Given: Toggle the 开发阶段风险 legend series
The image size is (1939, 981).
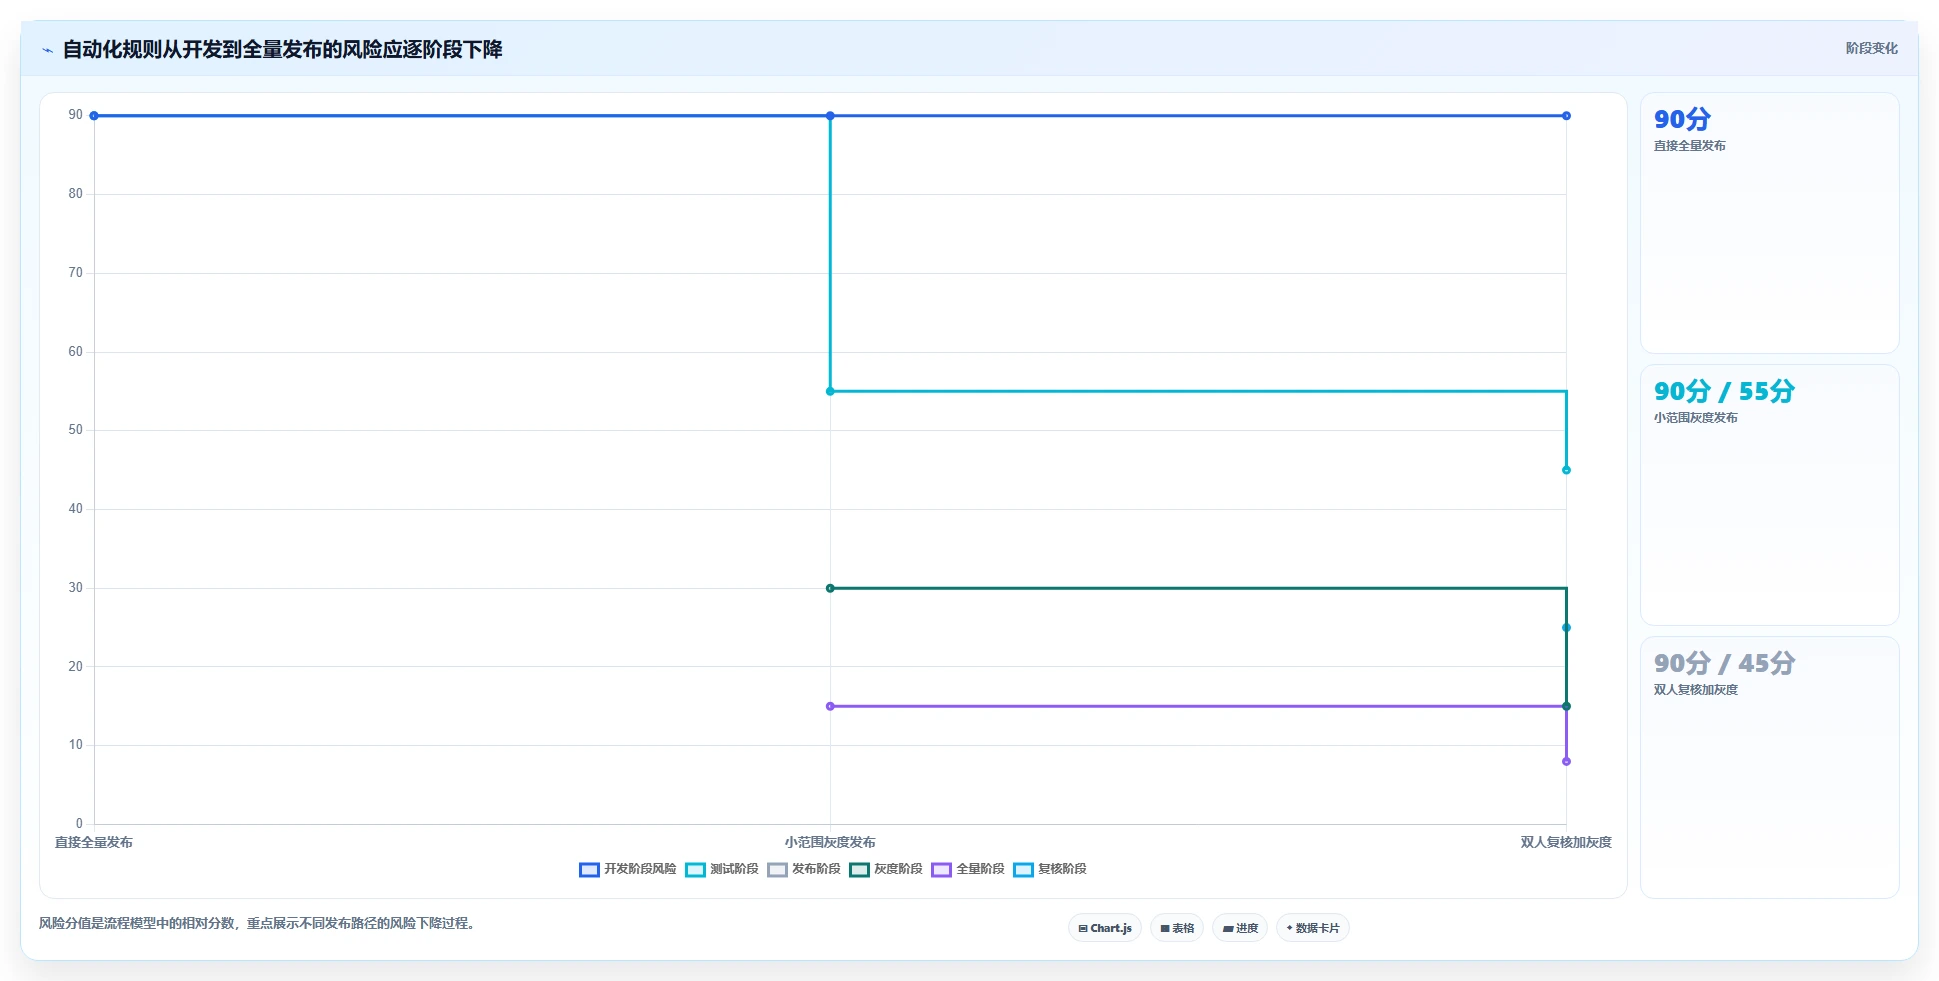Looking at the screenshot, I should pyautogui.click(x=628, y=869).
